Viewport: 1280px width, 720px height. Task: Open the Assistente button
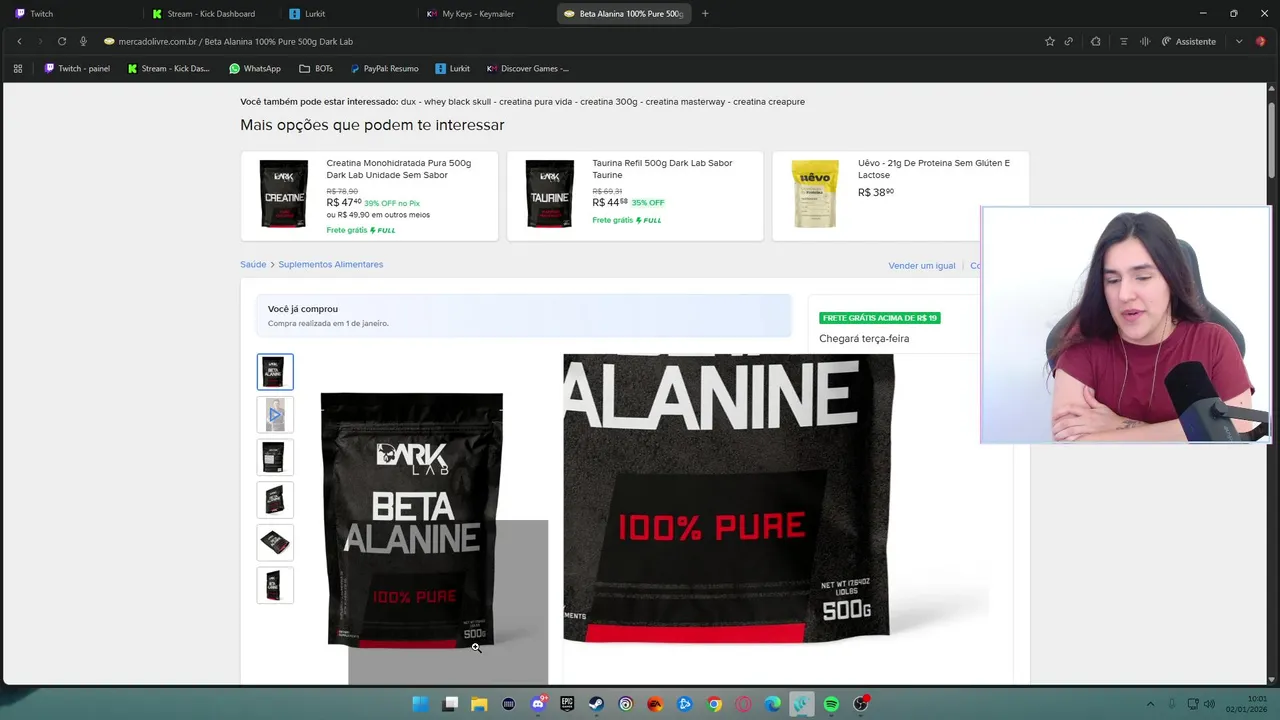coord(1188,41)
